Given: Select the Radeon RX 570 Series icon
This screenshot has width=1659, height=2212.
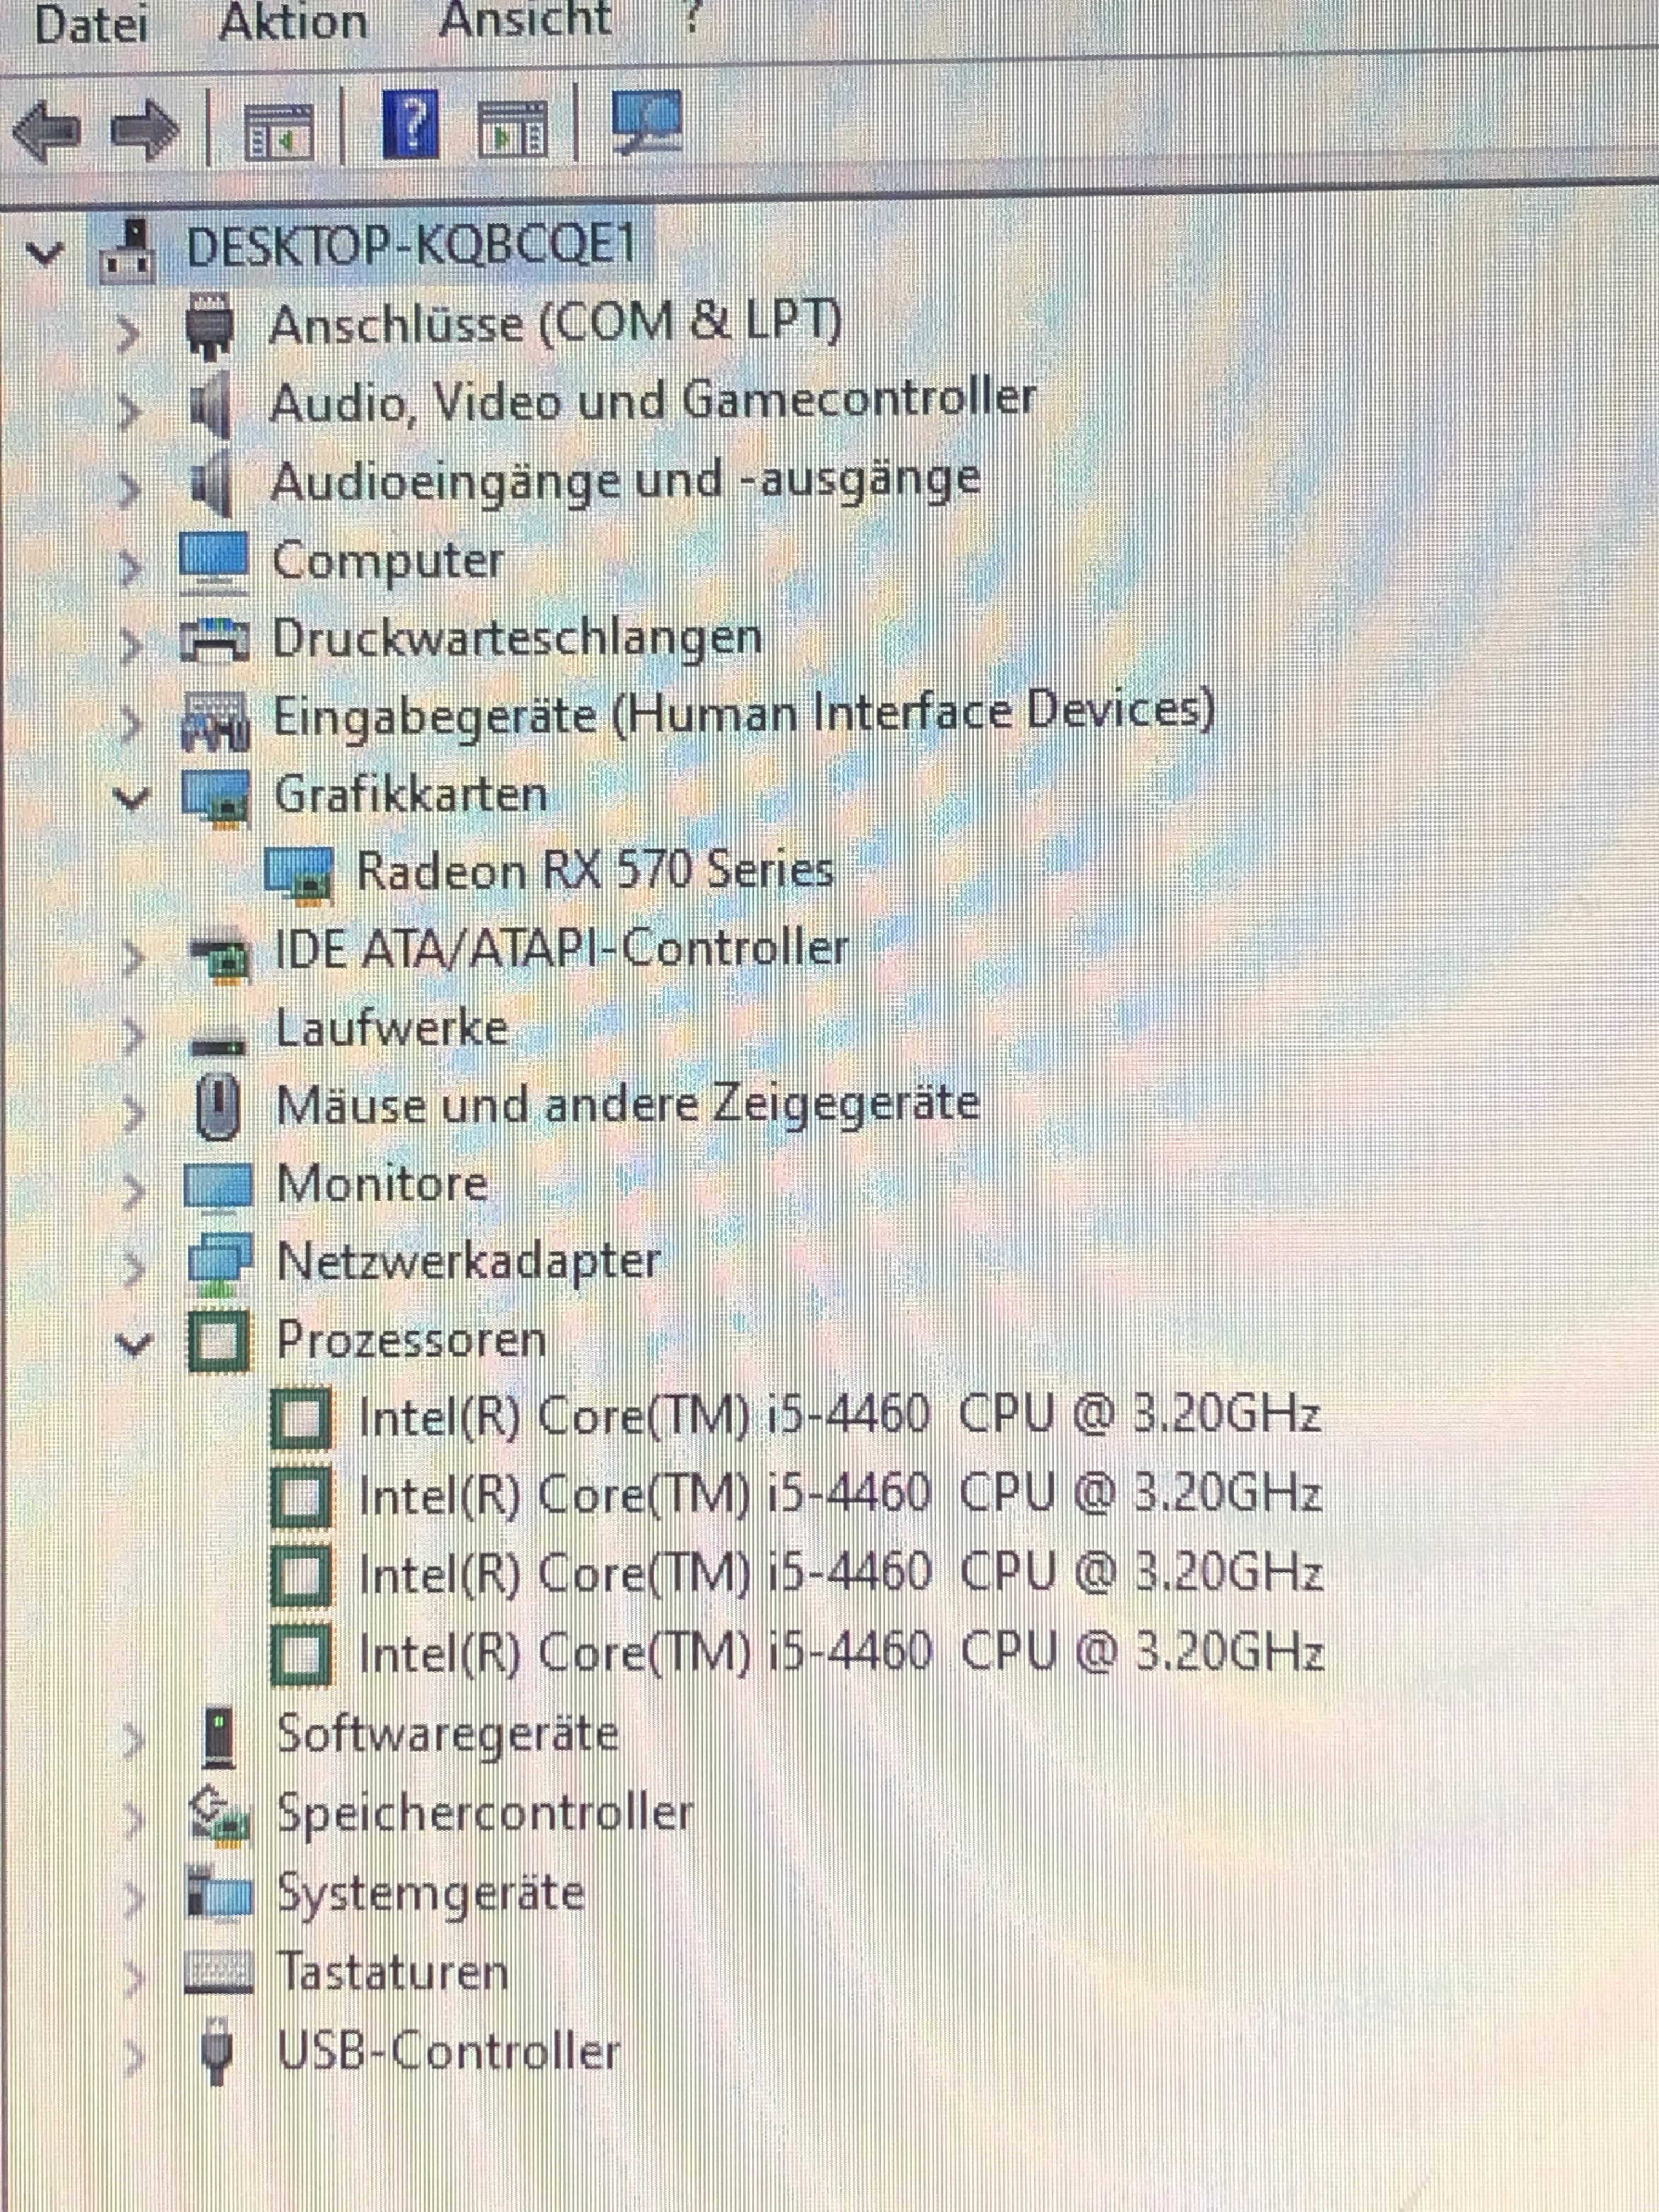Looking at the screenshot, I should (298, 872).
